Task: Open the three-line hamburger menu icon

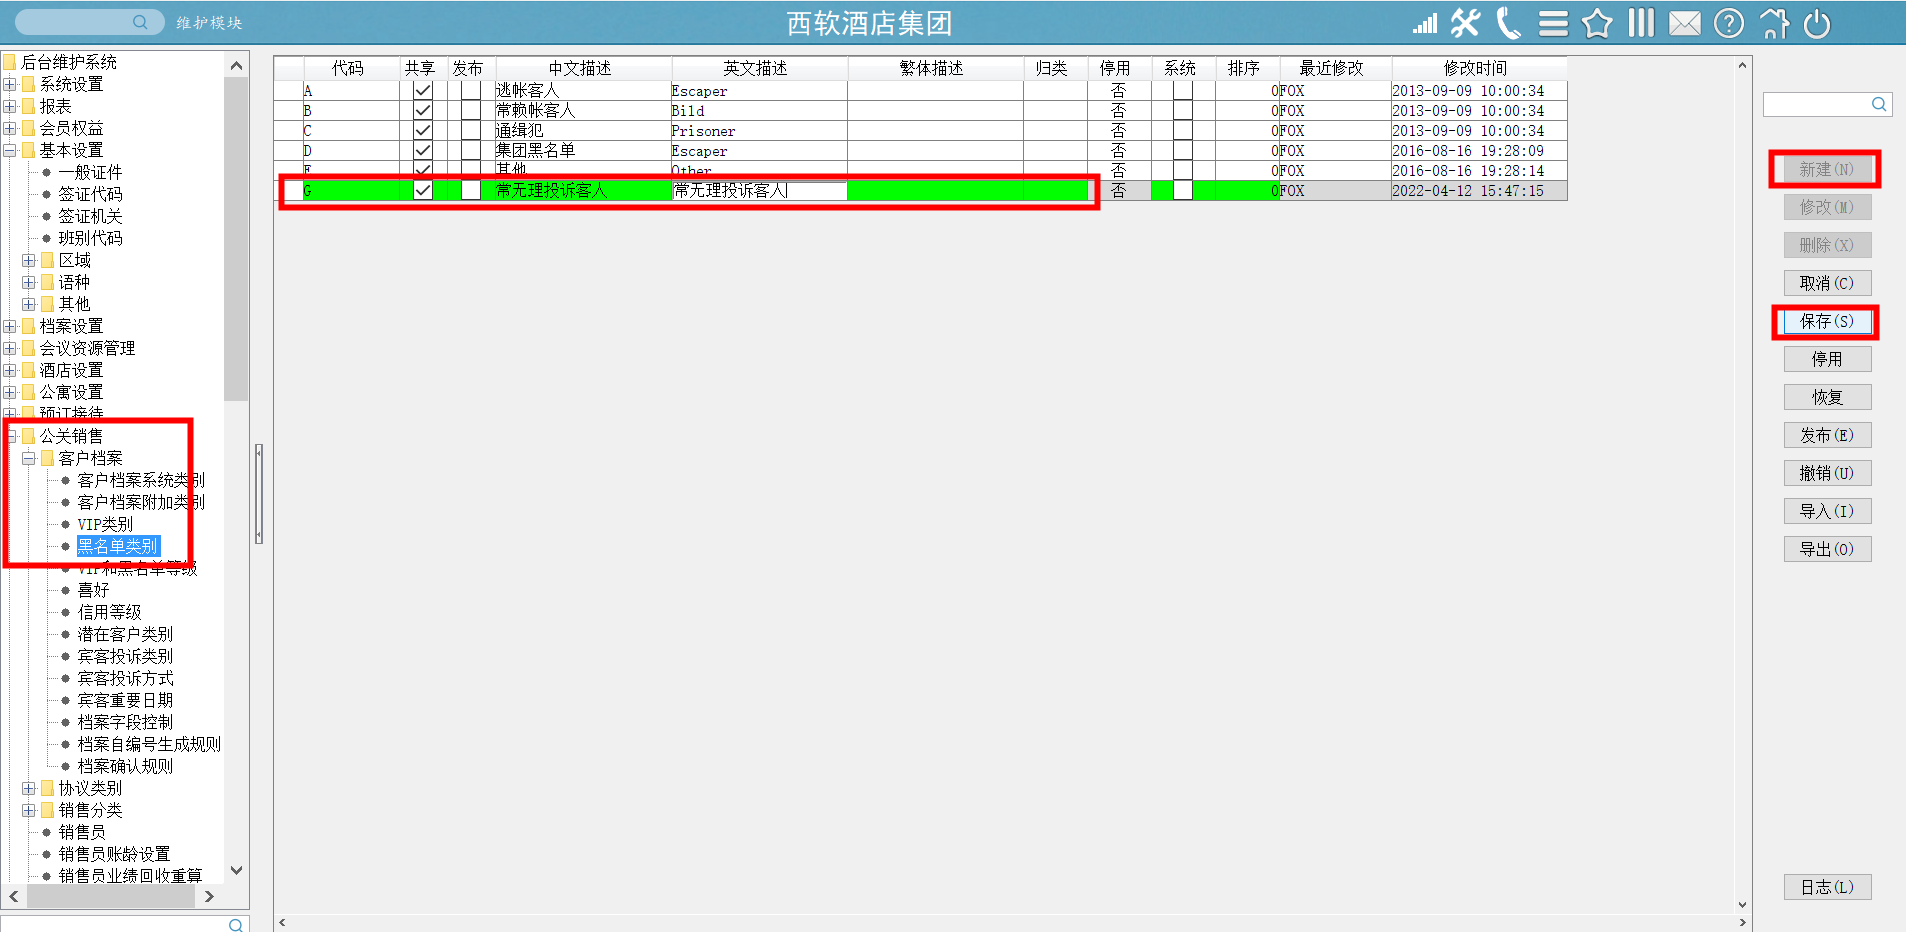Action: pyautogui.click(x=1553, y=23)
